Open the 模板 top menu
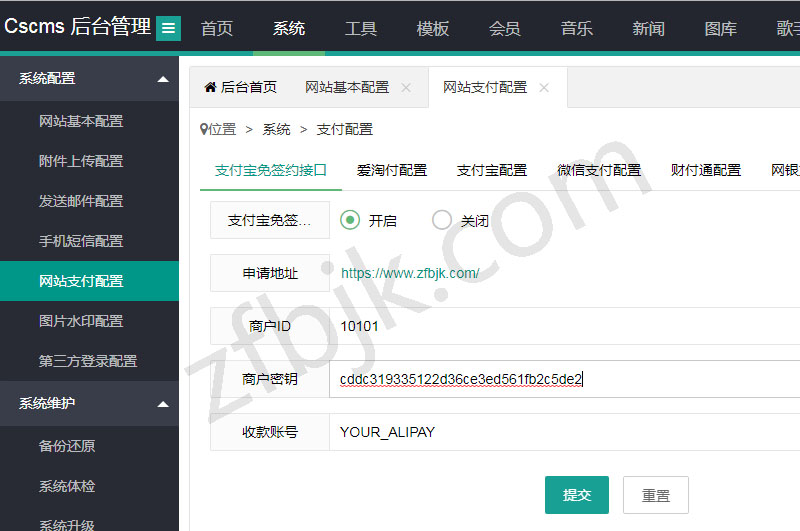Screen dimensions: 800x531 pos(433,28)
